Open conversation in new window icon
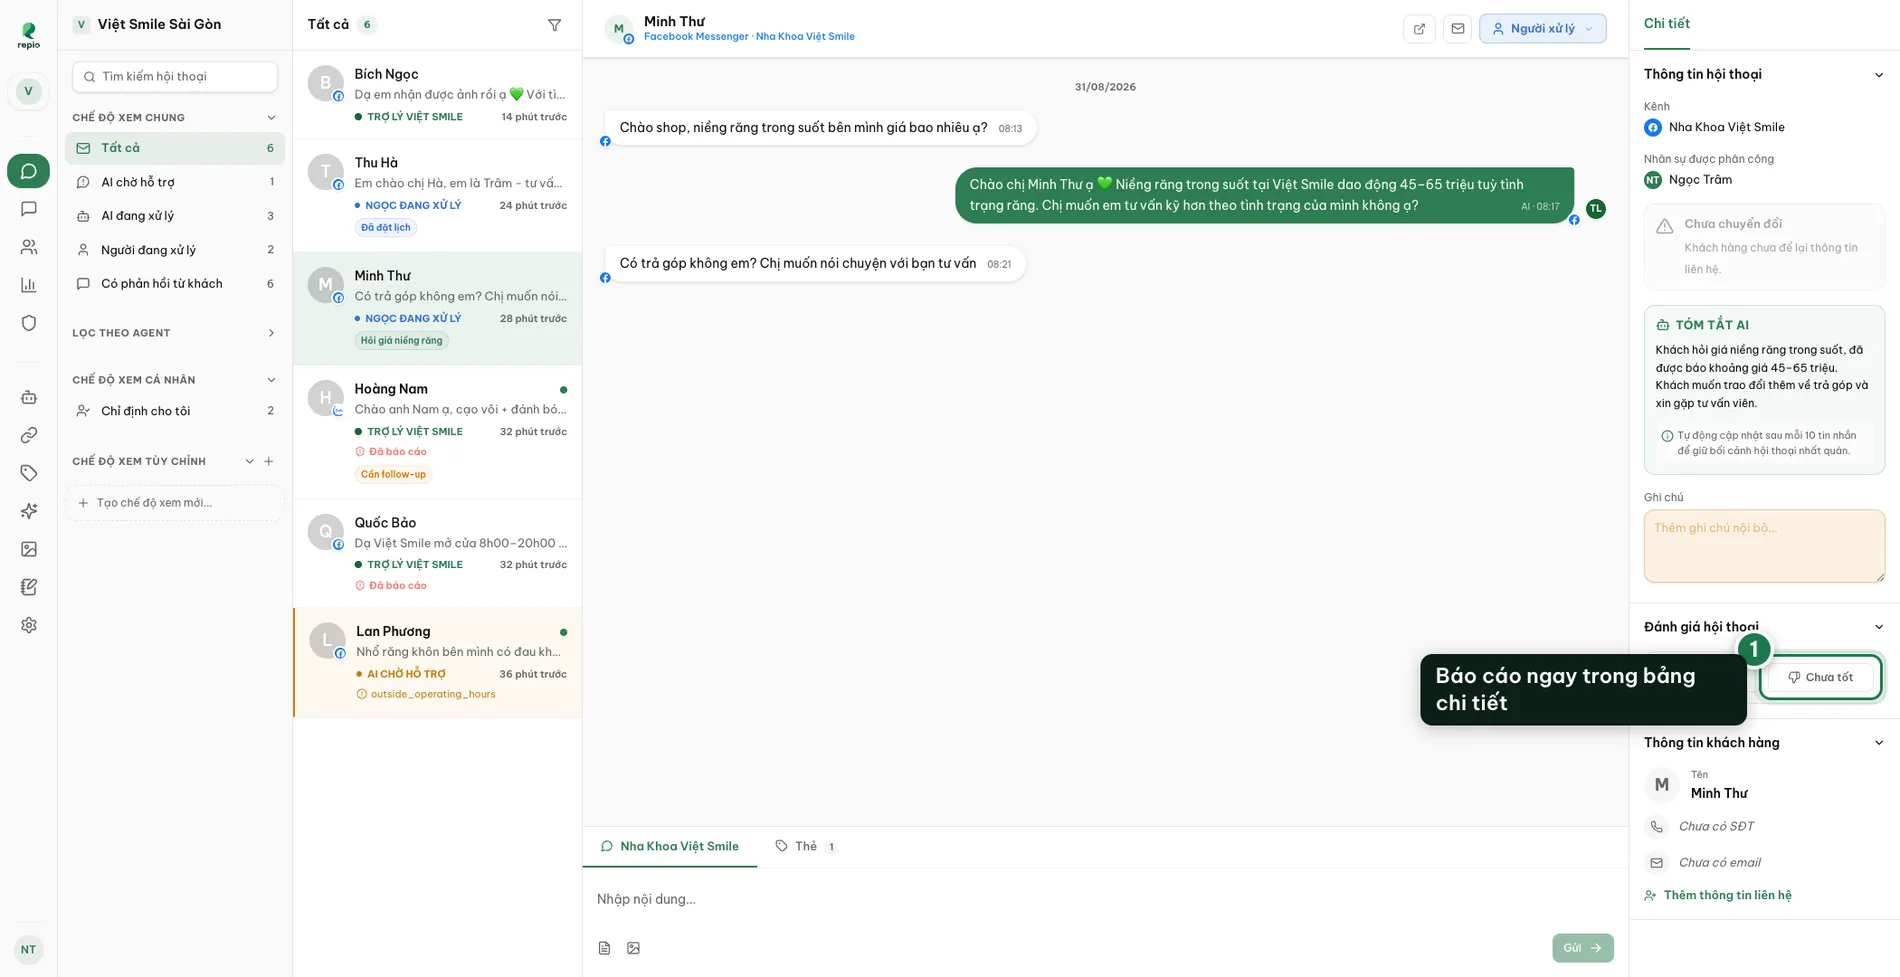The width and height of the screenshot is (1900, 977). [1419, 29]
